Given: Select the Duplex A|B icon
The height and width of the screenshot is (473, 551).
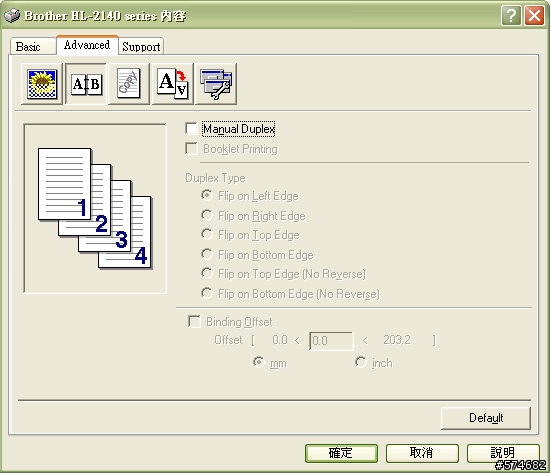Looking at the screenshot, I should [86, 84].
